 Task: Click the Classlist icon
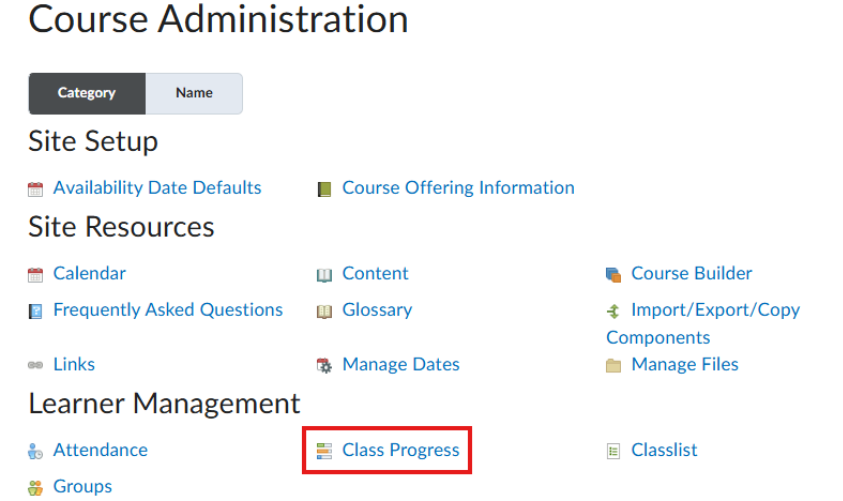(x=614, y=452)
